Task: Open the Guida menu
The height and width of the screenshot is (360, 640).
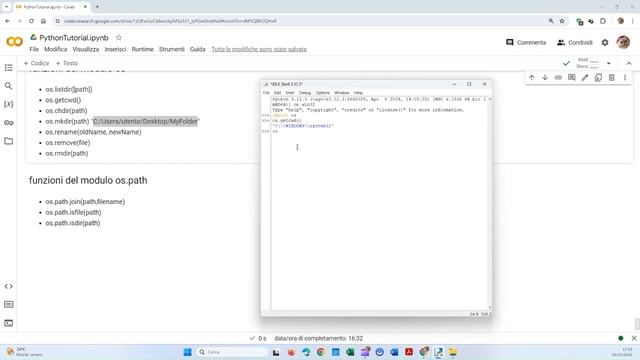Action: 198,49
